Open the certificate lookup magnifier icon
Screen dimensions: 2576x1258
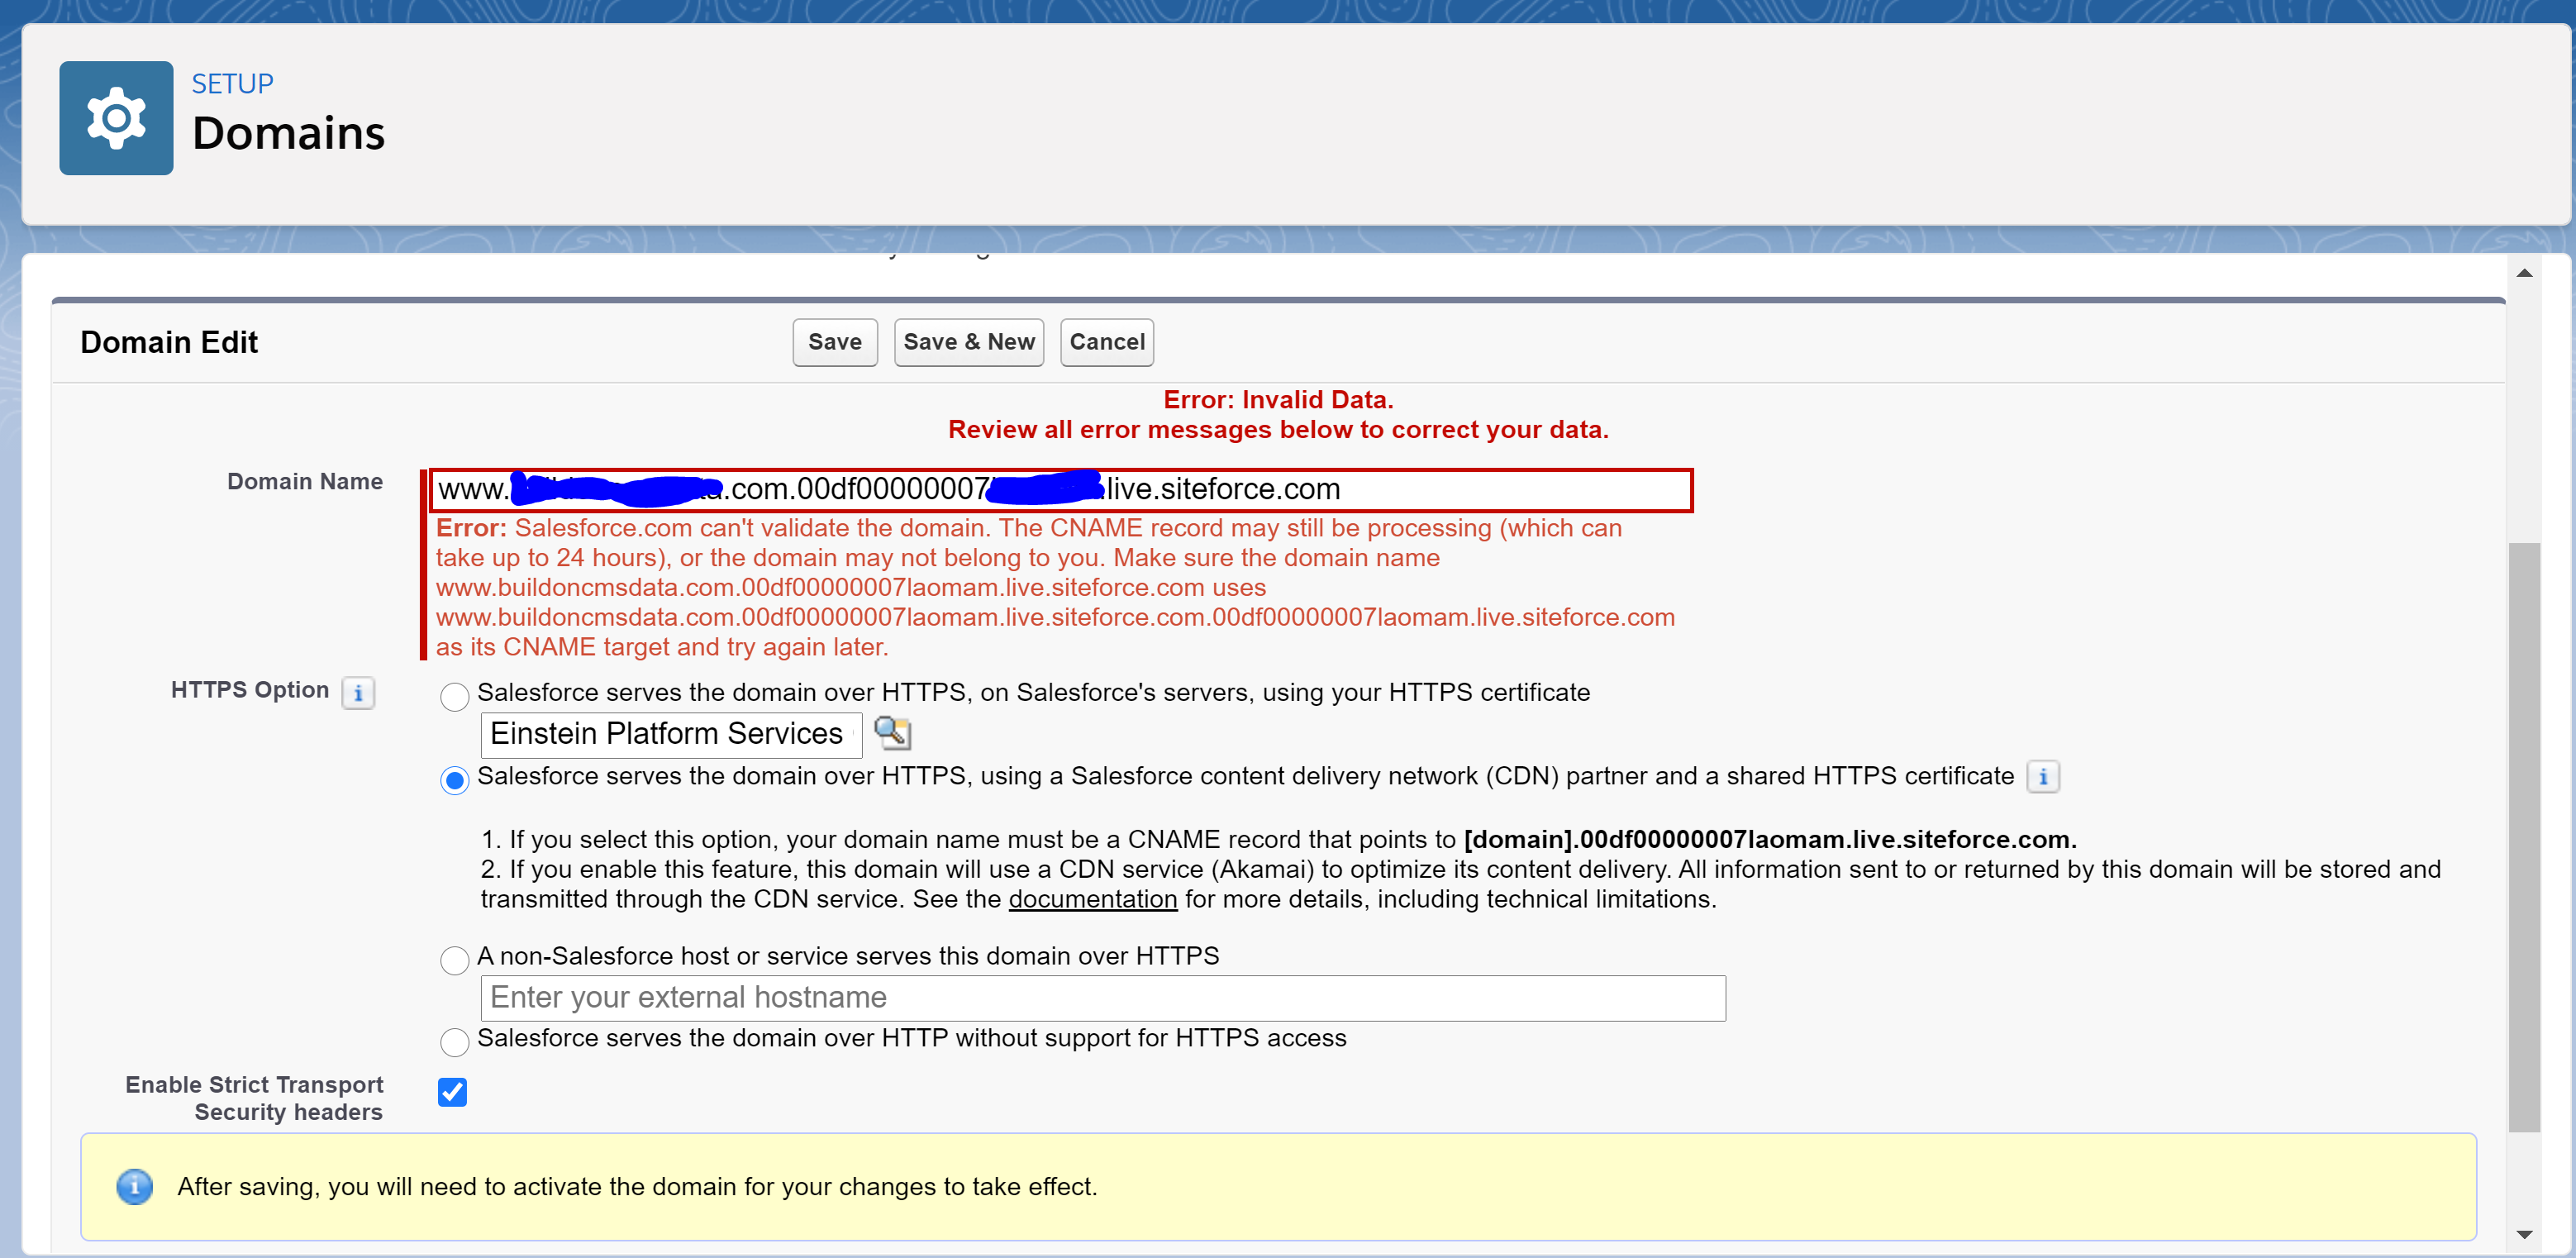point(892,733)
